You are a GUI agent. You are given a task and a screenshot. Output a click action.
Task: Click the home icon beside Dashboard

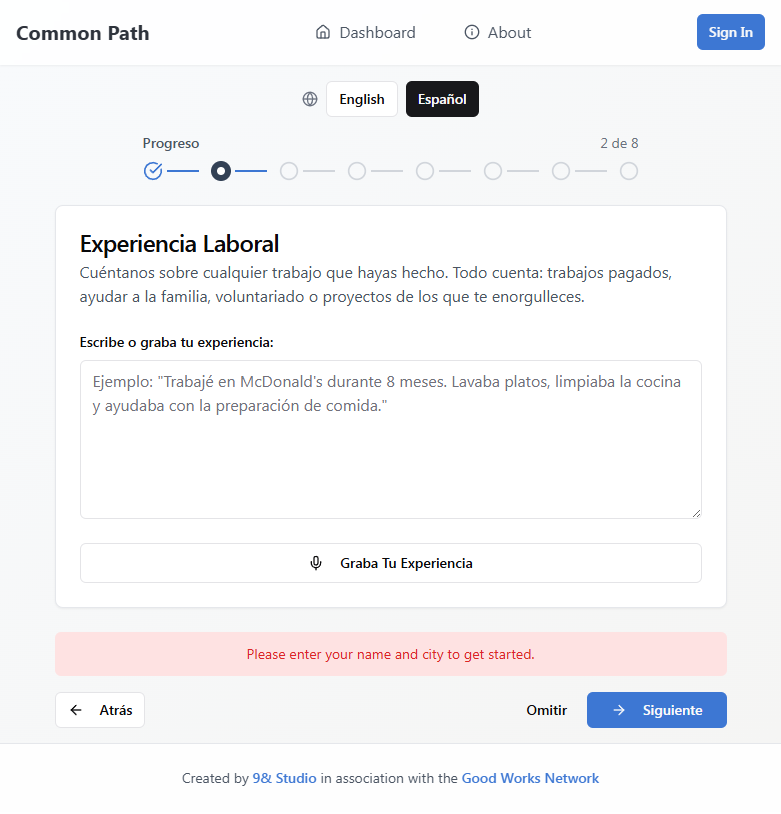(x=322, y=32)
